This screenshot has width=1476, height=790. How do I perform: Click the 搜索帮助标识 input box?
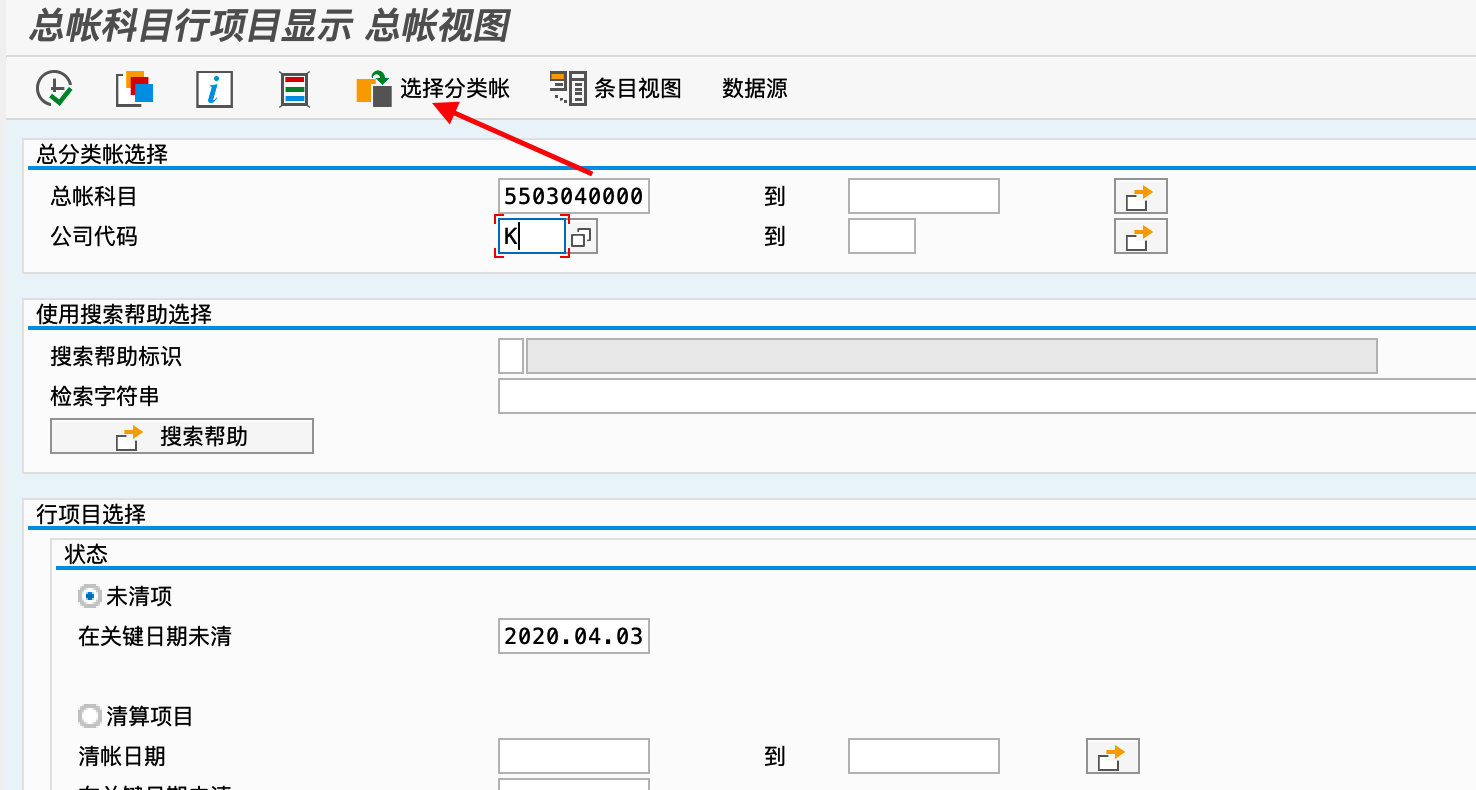coord(510,355)
